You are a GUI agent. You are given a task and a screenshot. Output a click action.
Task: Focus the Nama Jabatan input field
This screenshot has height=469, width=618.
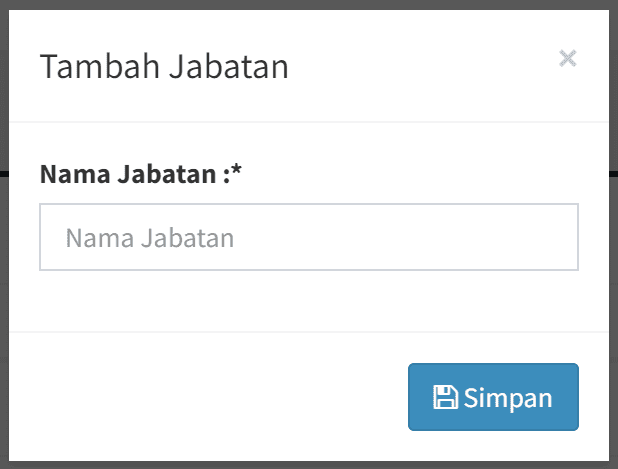point(309,238)
